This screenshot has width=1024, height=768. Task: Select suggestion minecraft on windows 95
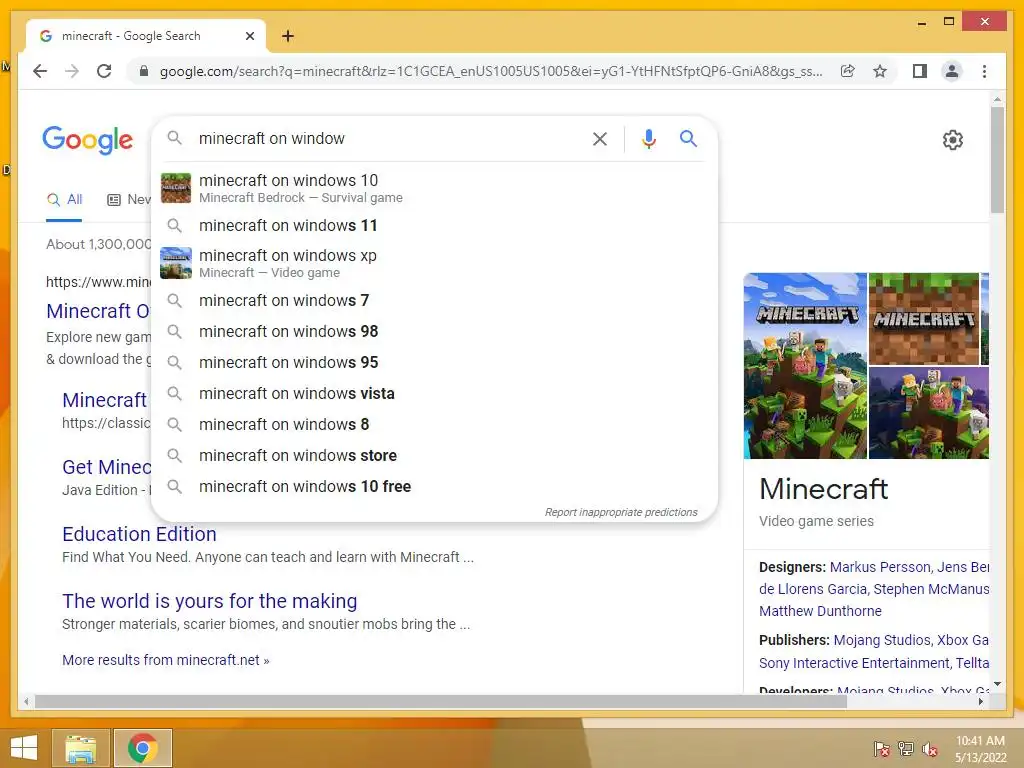click(434, 362)
